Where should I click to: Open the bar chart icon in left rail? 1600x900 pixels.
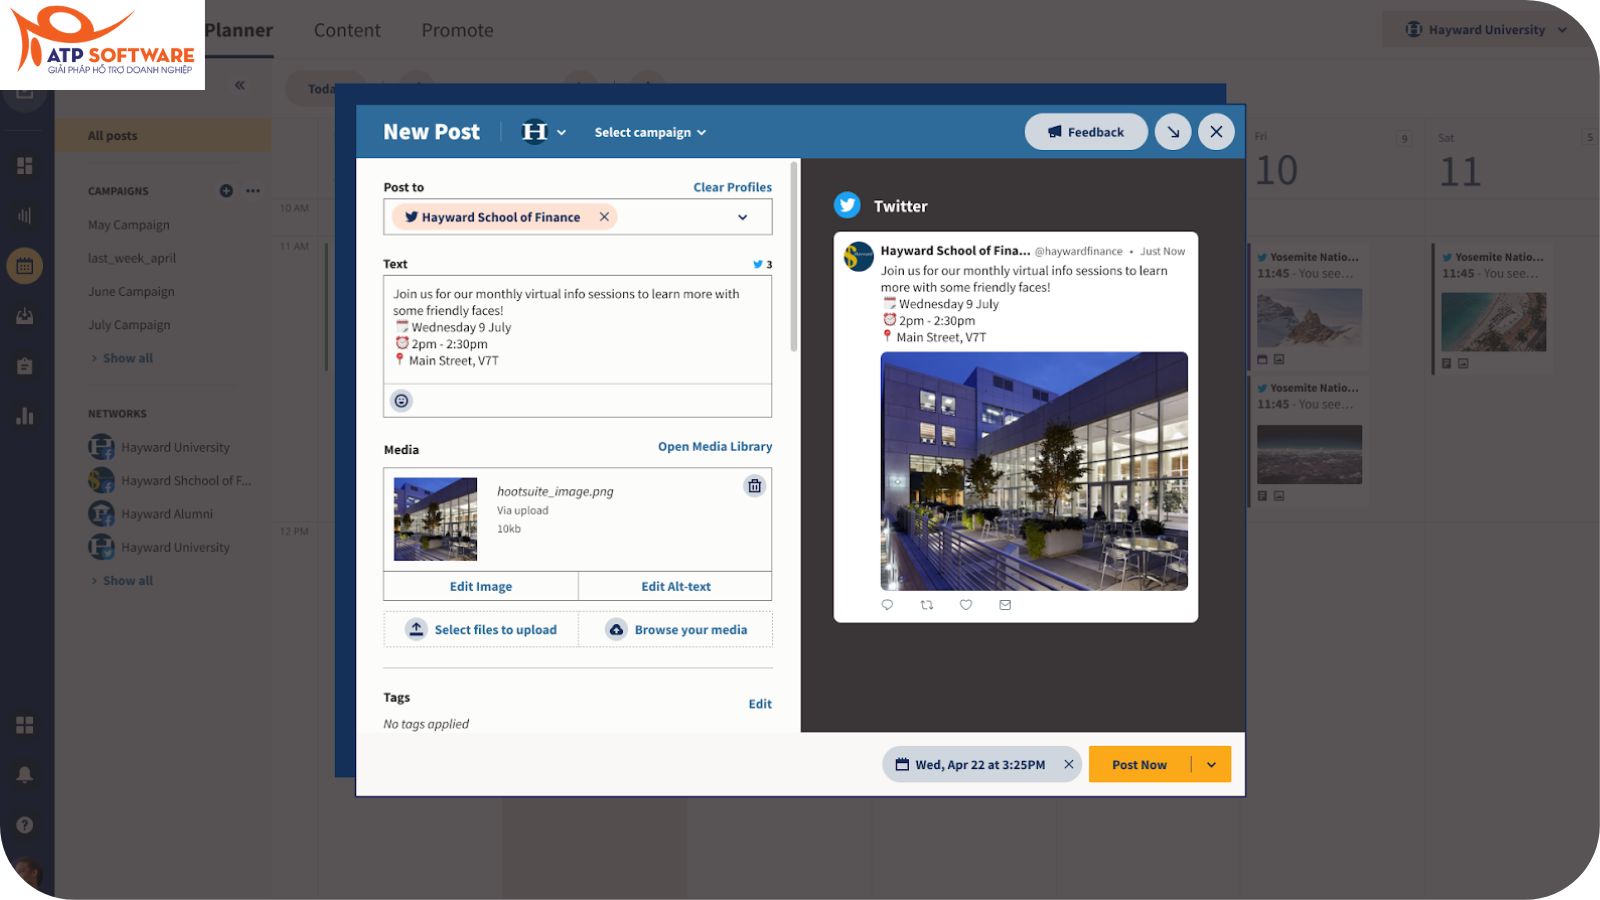(x=25, y=416)
